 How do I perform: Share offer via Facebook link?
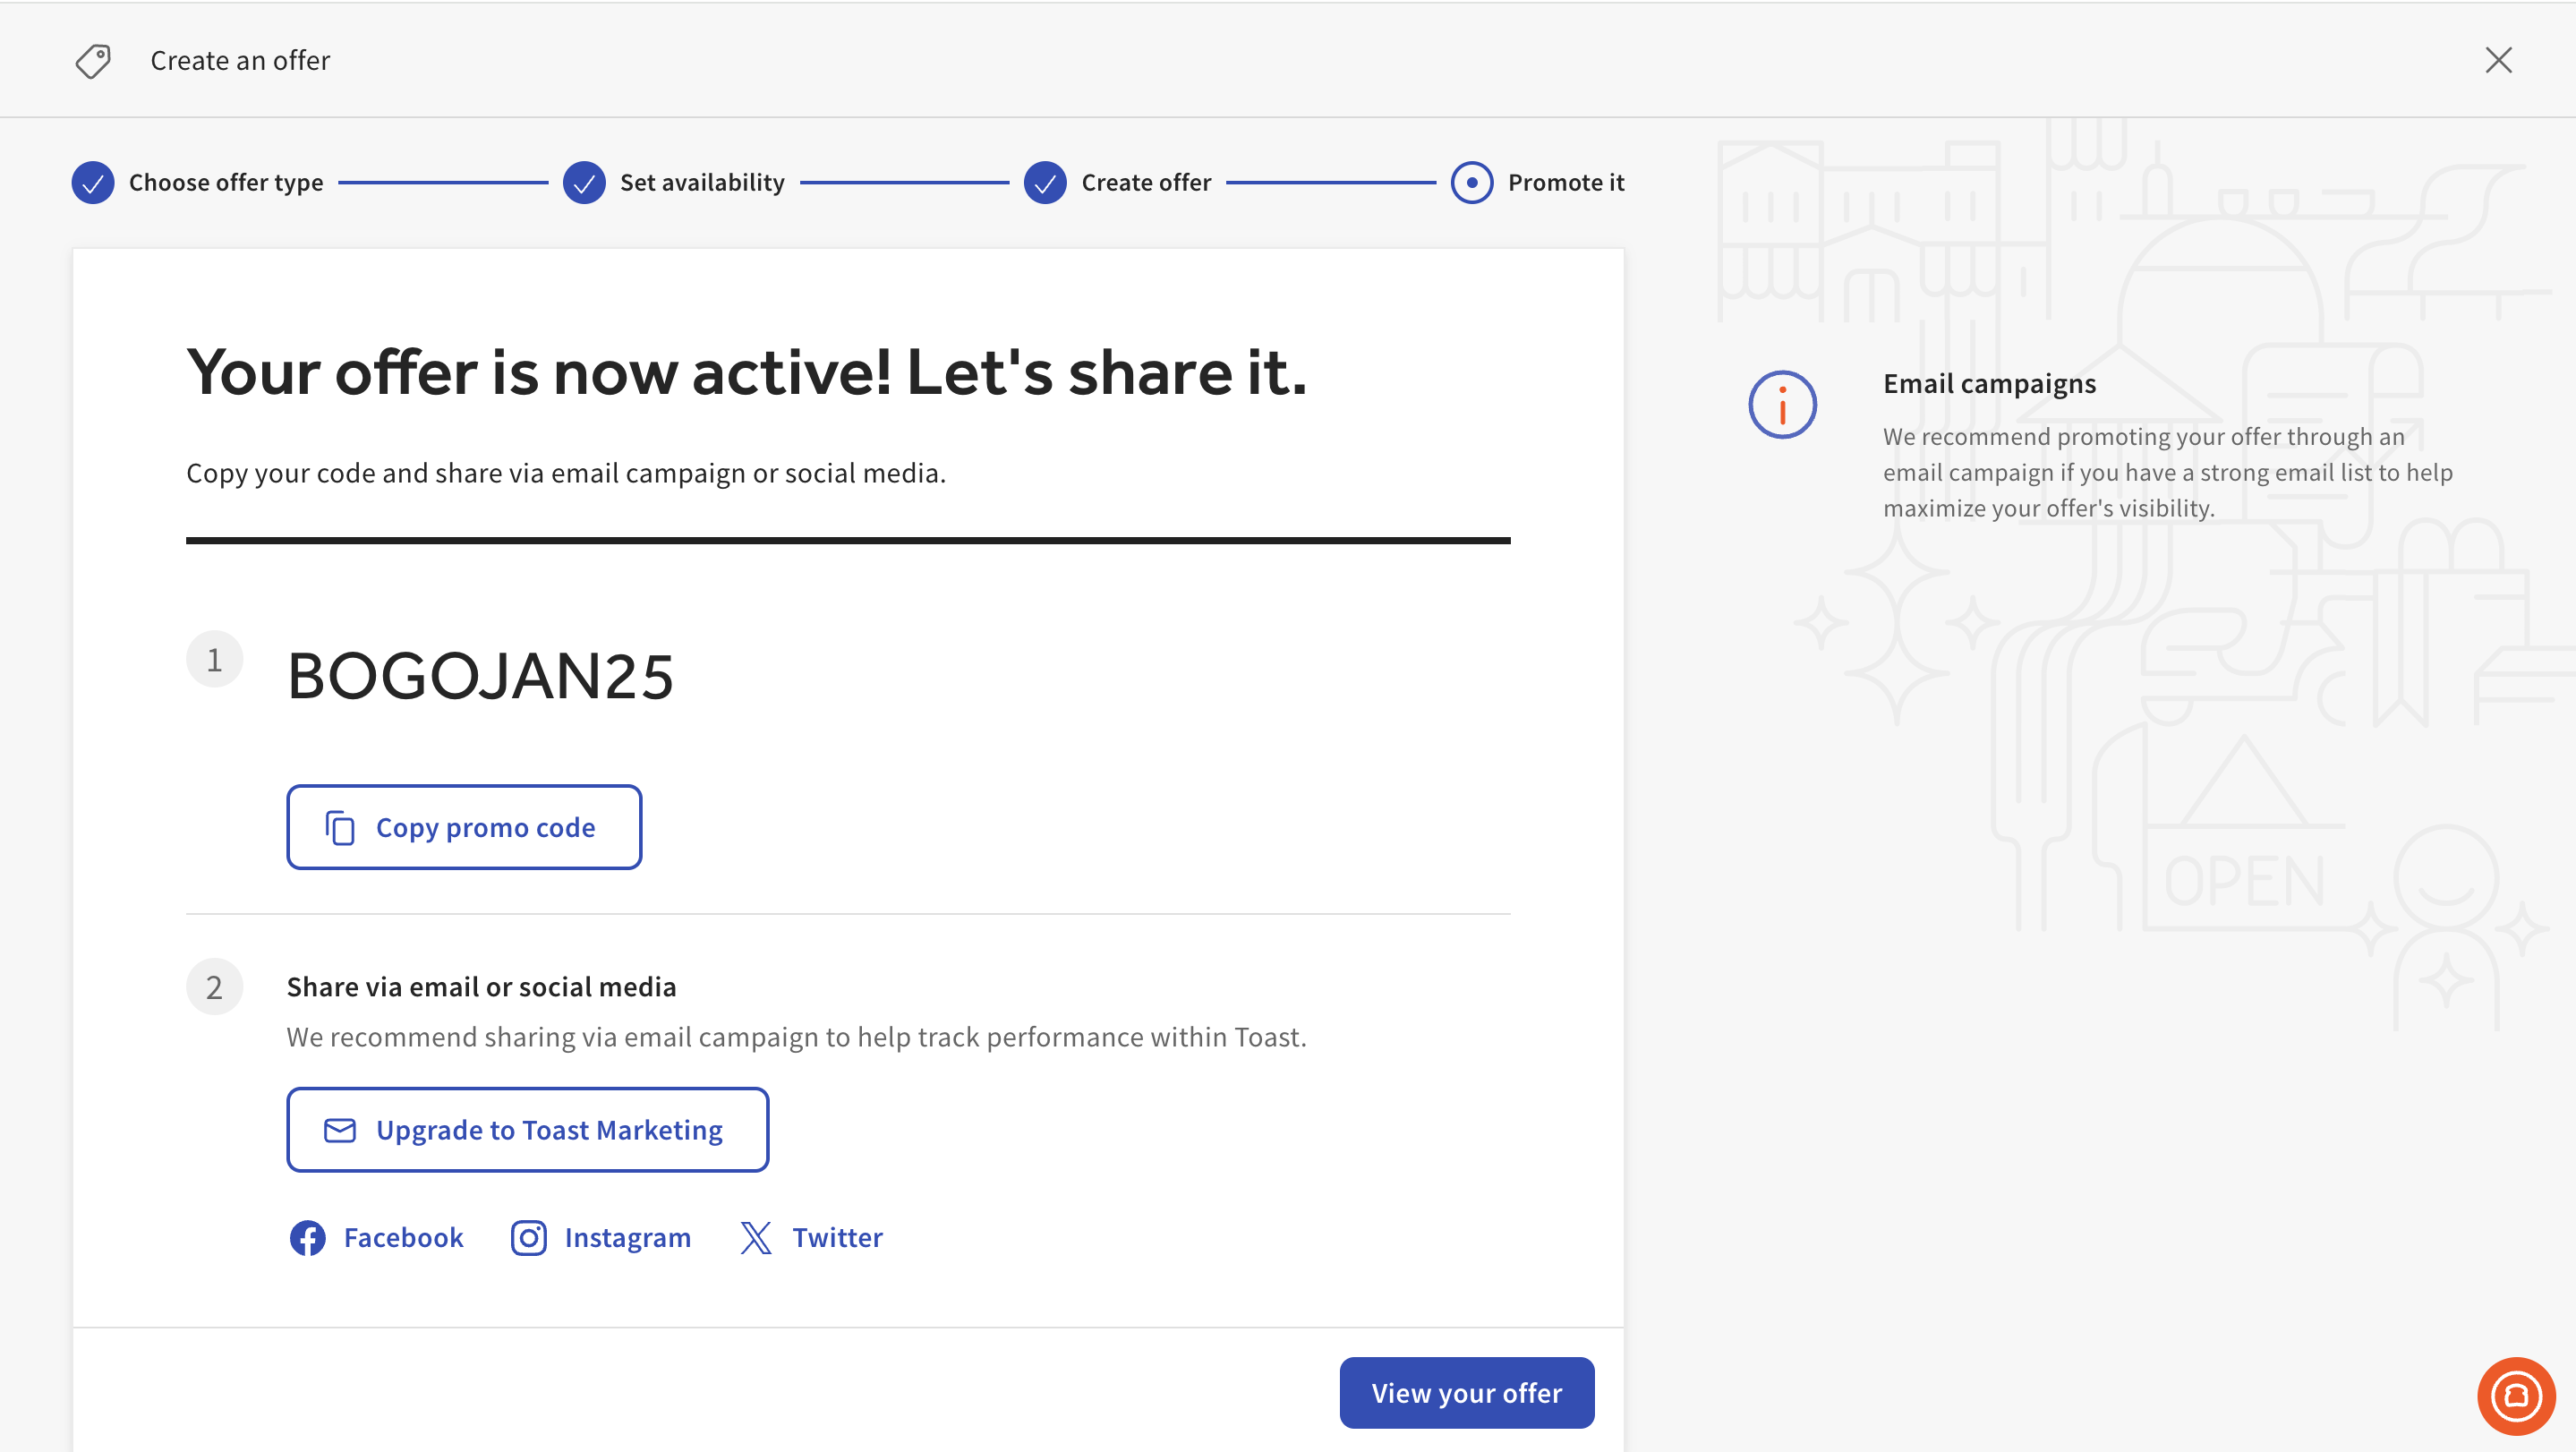[403, 1238]
